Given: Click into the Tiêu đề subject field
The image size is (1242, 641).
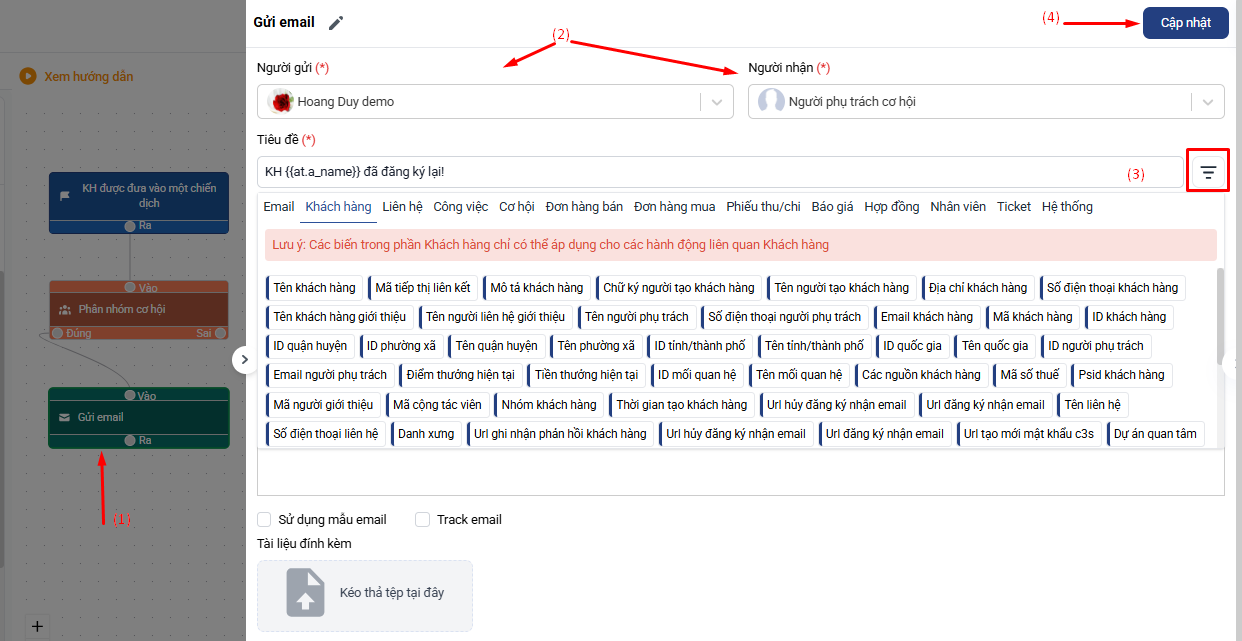Looking at the screenshot, I should click(720, 172).
